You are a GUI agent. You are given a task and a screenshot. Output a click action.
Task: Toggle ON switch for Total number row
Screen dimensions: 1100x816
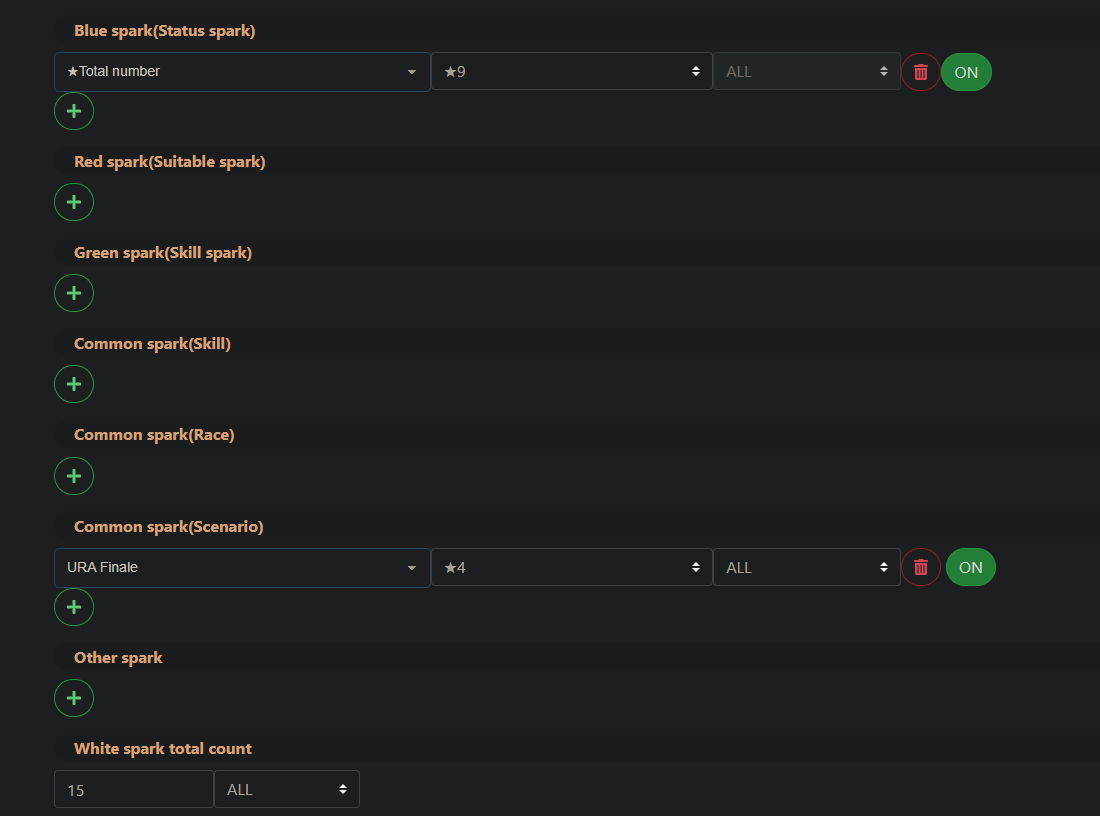point(966,72)
